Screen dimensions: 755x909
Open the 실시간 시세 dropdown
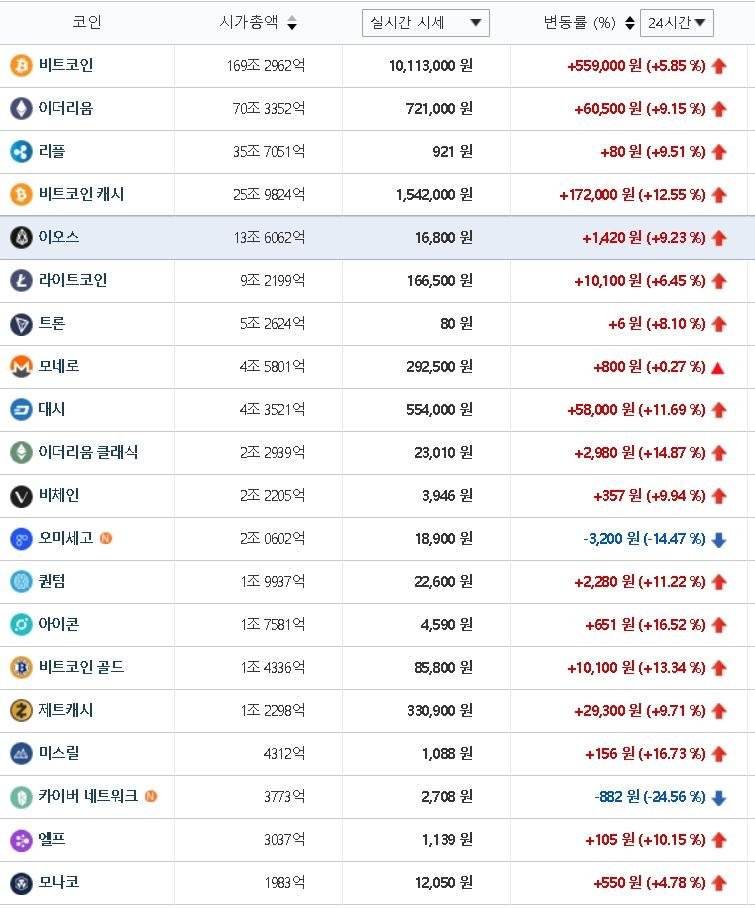[425, 23]
